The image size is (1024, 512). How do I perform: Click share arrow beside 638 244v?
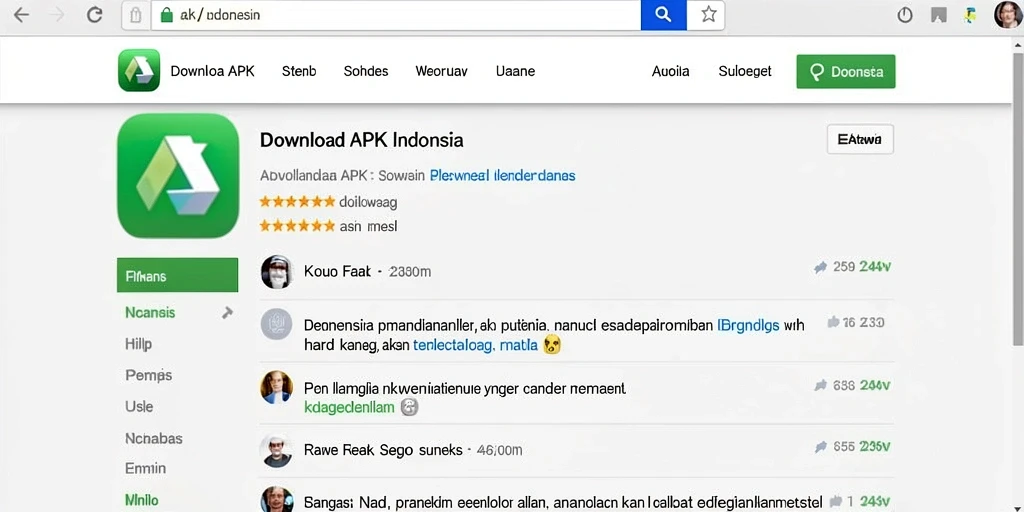tap(821, 385)
